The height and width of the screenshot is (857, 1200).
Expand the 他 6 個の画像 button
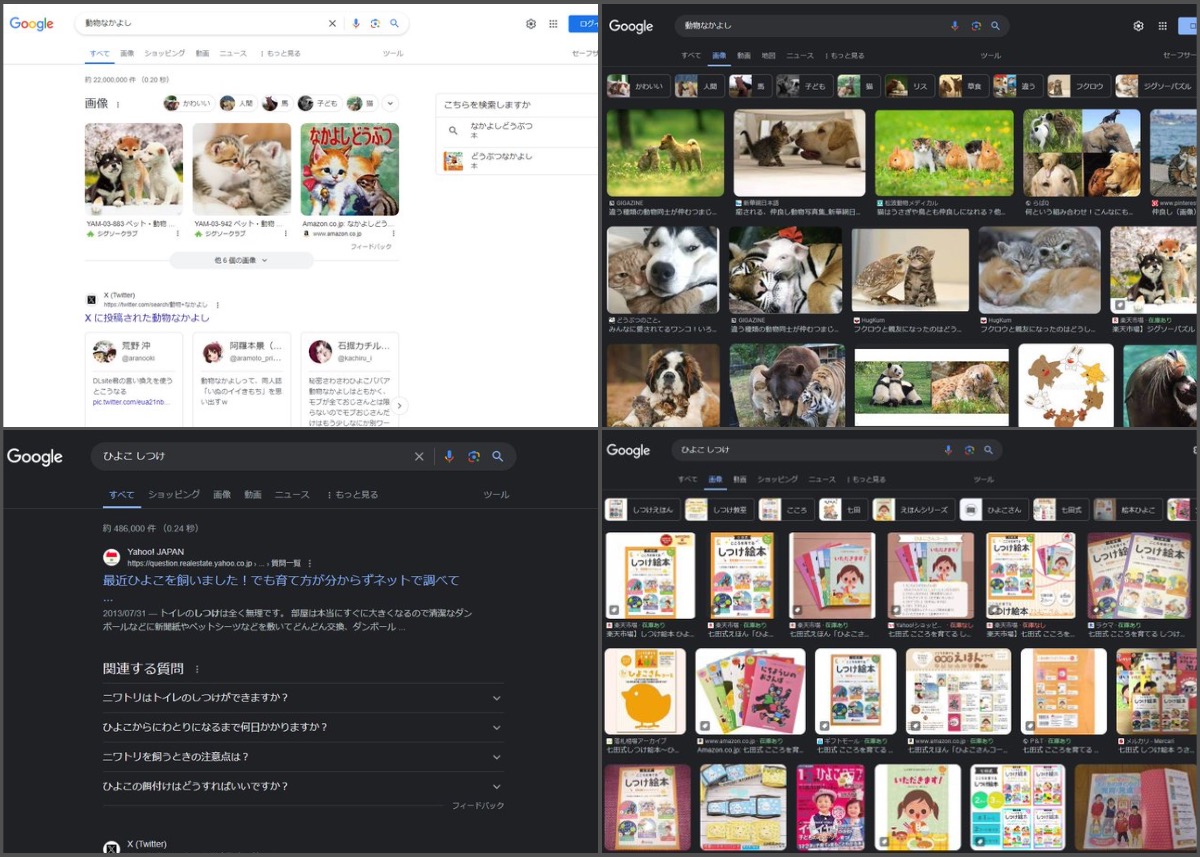point(241,260)
